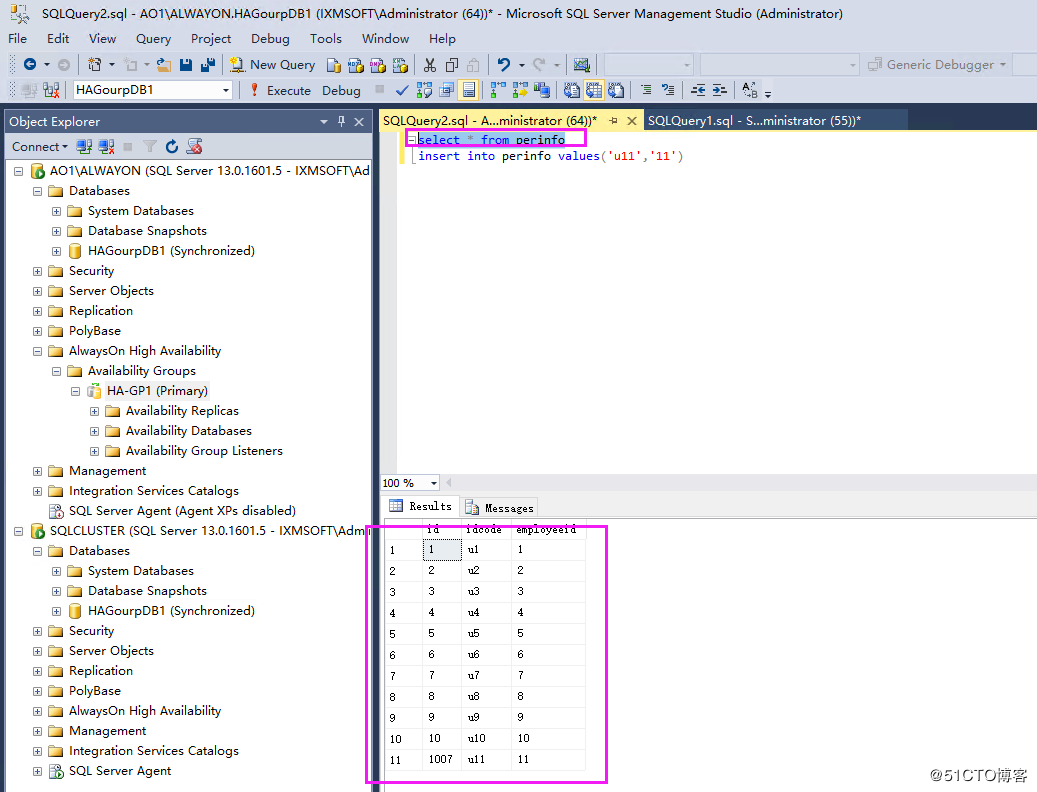Image resolution: width=1037 pixels, height=792 pixels.
Task: Switch to the Messages tab
Action: (500, 508)
